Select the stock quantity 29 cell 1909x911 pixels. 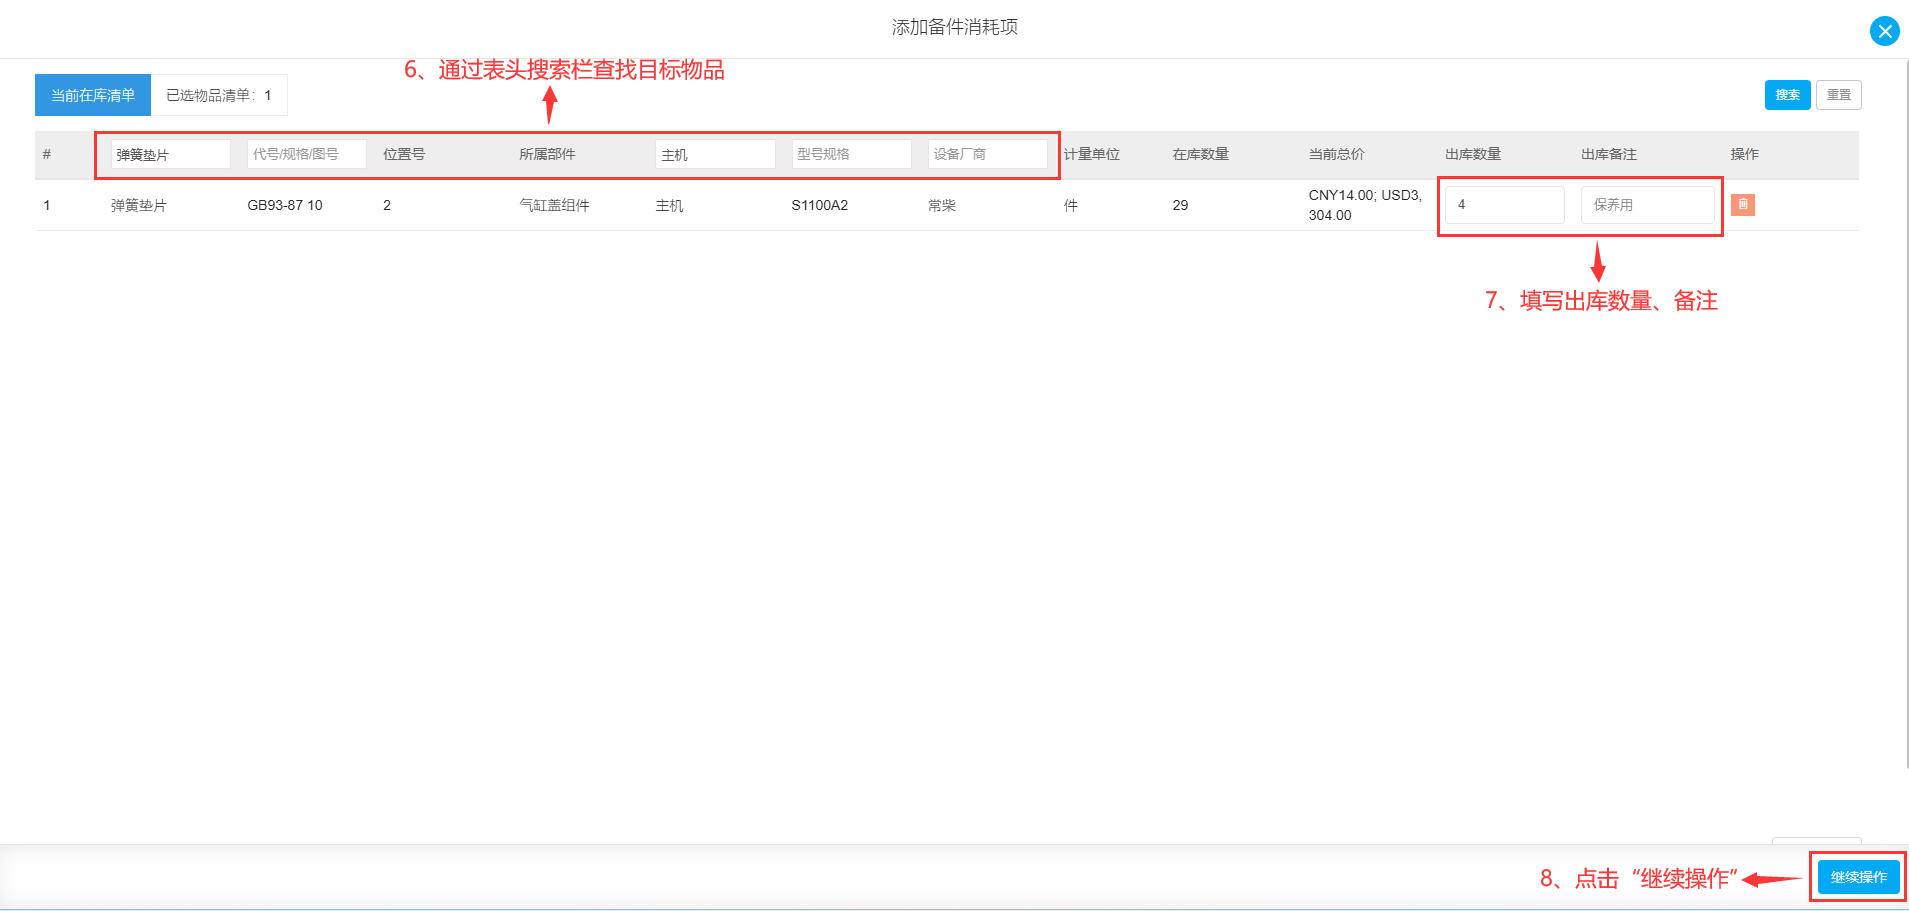(x=1180, y=205)
